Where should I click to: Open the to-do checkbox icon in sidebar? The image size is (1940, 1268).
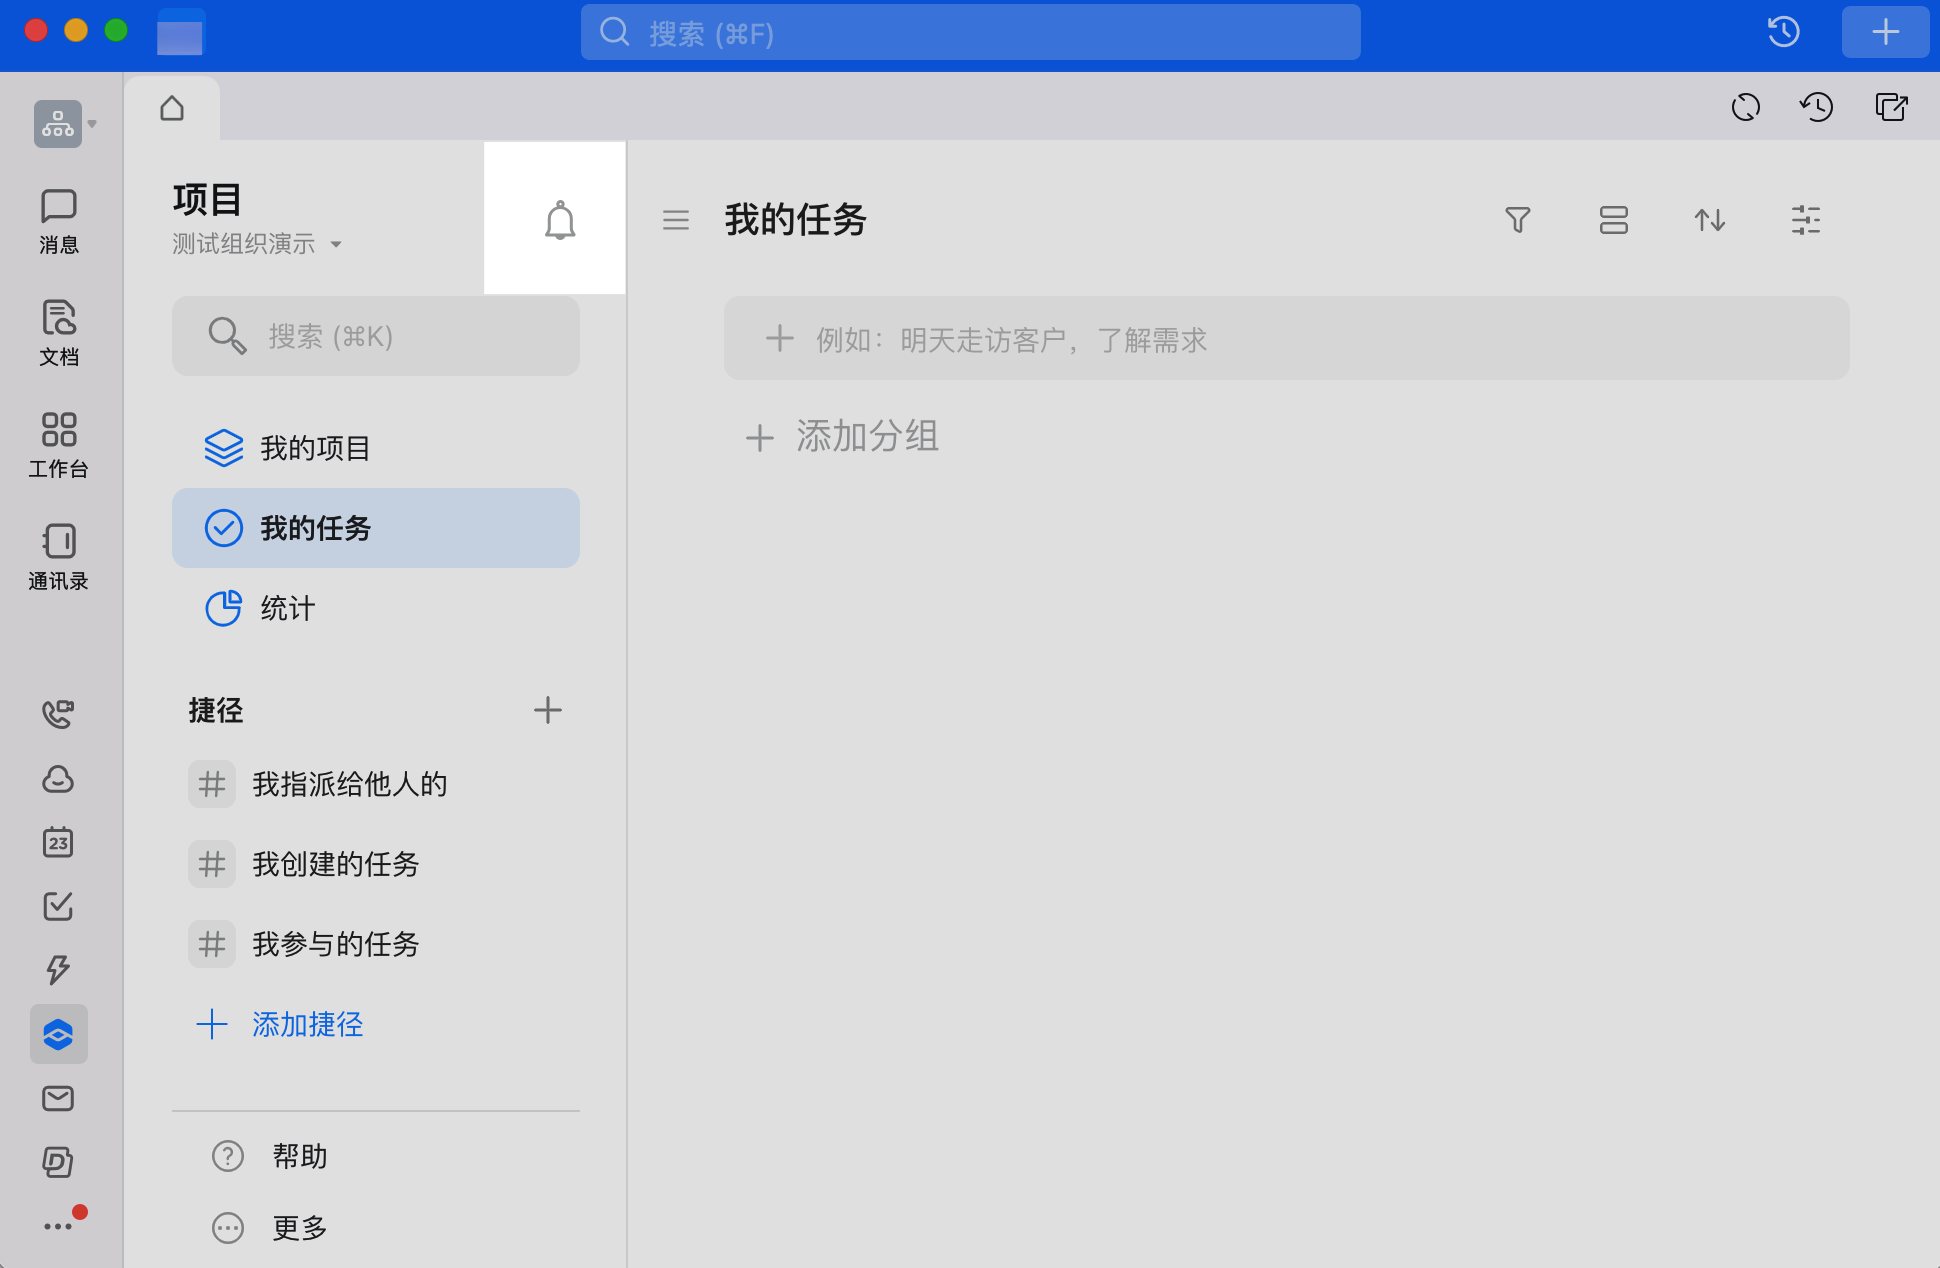(58, 906)
